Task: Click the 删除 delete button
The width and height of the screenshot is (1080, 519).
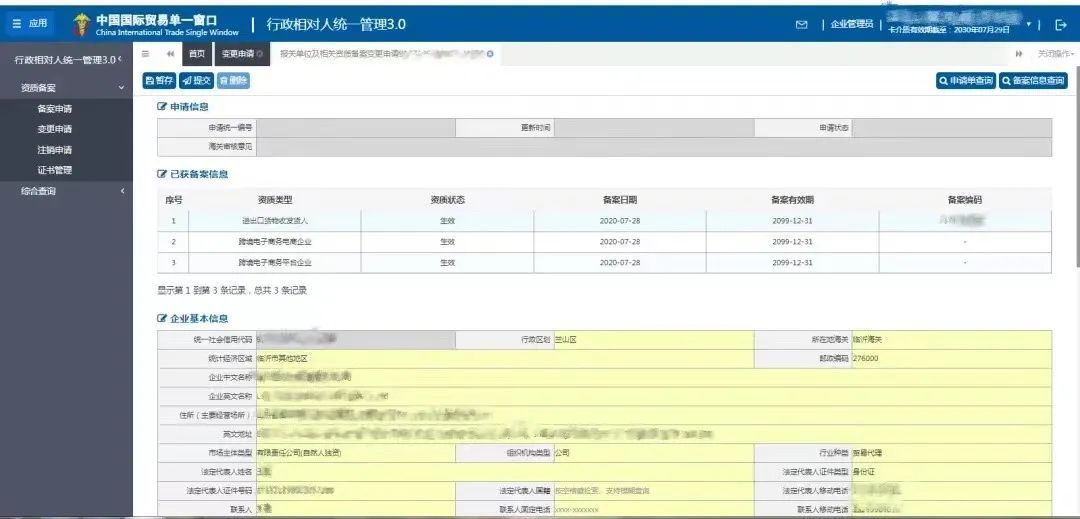Action: pyautogui.click(x=233, y=81)
